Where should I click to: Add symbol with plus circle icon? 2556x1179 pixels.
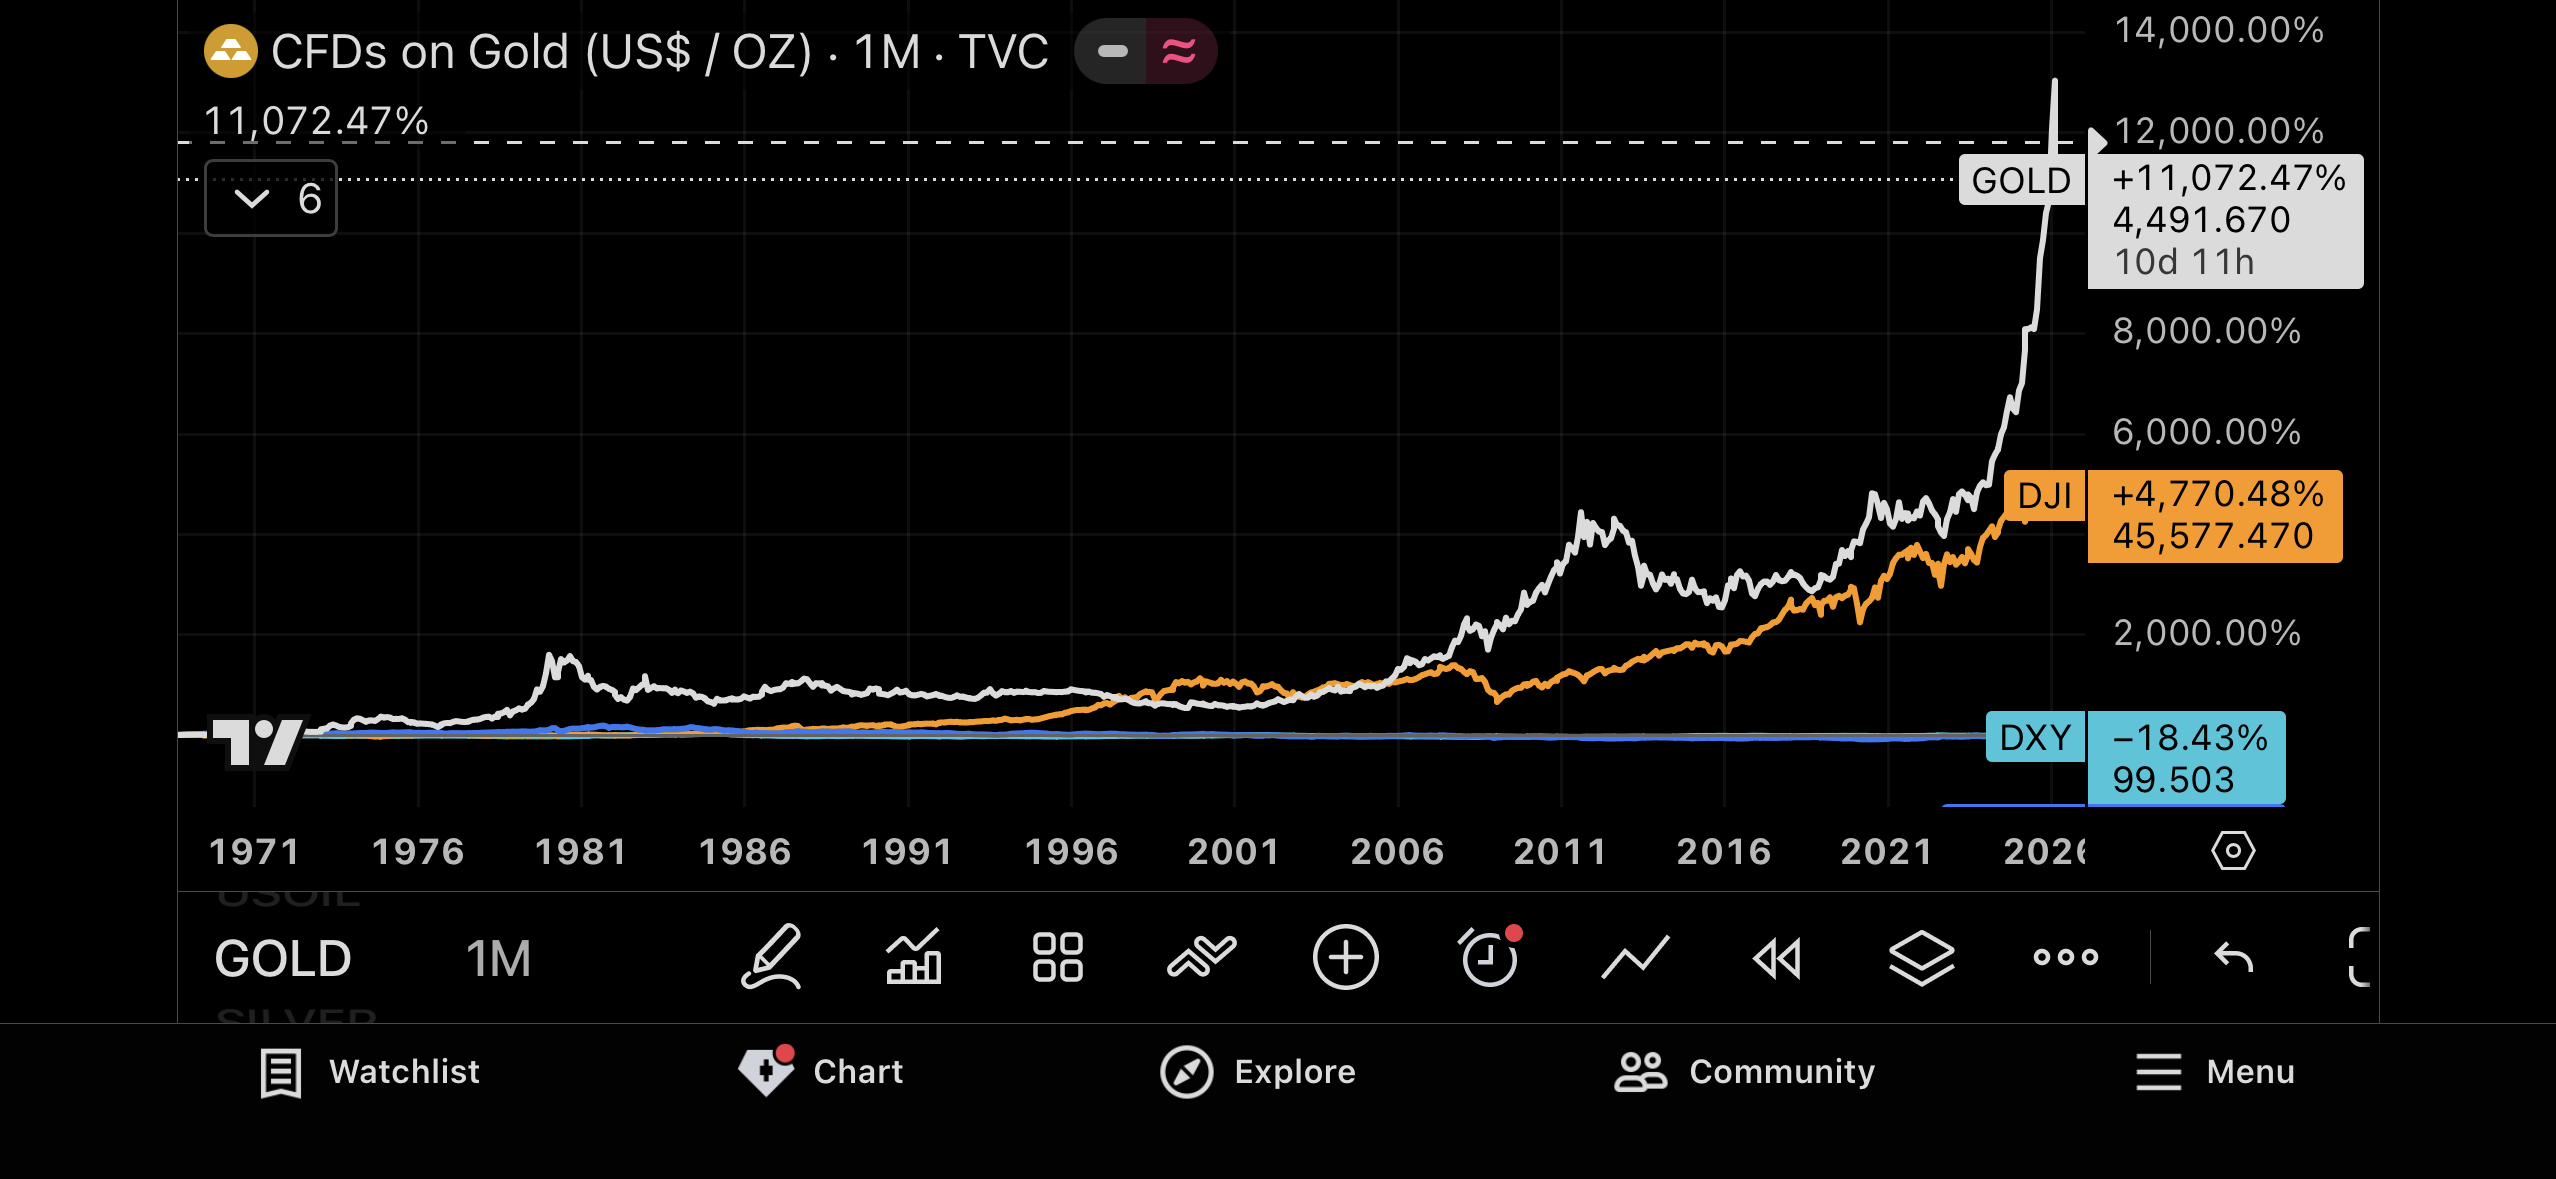[x=1345, y=957]
